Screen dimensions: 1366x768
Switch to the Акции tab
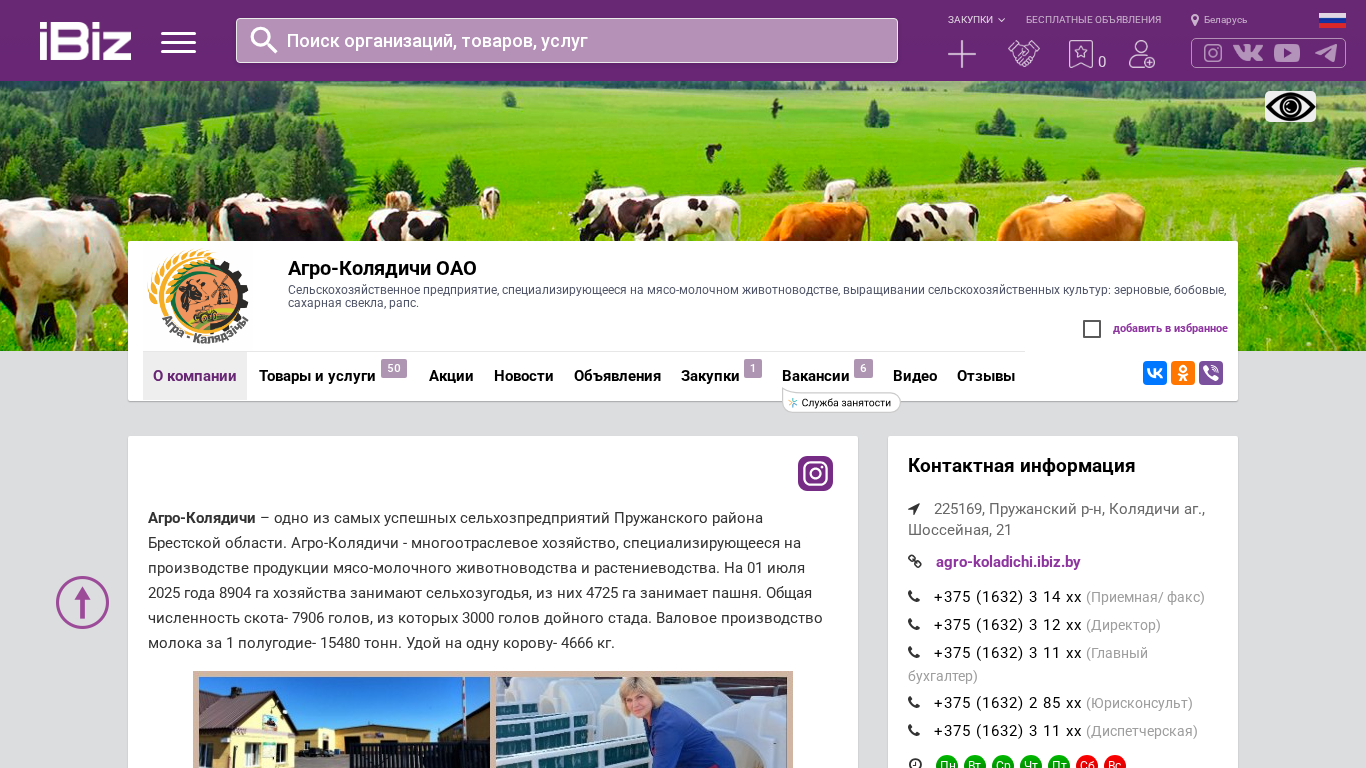point(451,376)
